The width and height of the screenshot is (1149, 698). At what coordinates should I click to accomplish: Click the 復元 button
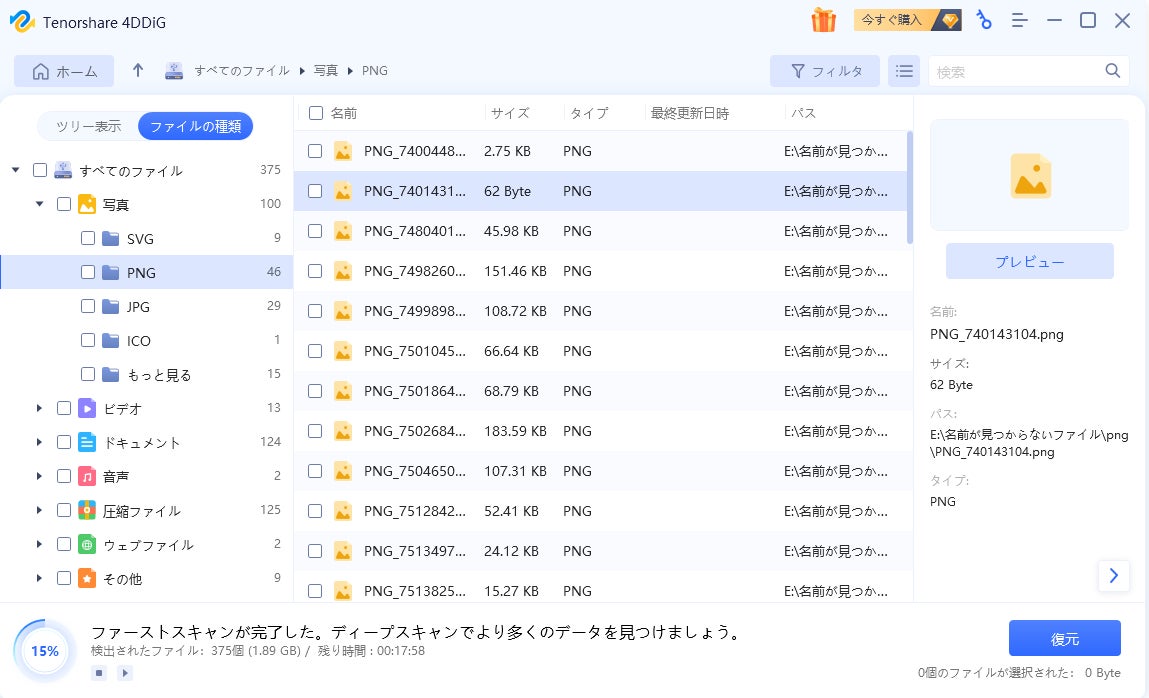[1064, 638]
